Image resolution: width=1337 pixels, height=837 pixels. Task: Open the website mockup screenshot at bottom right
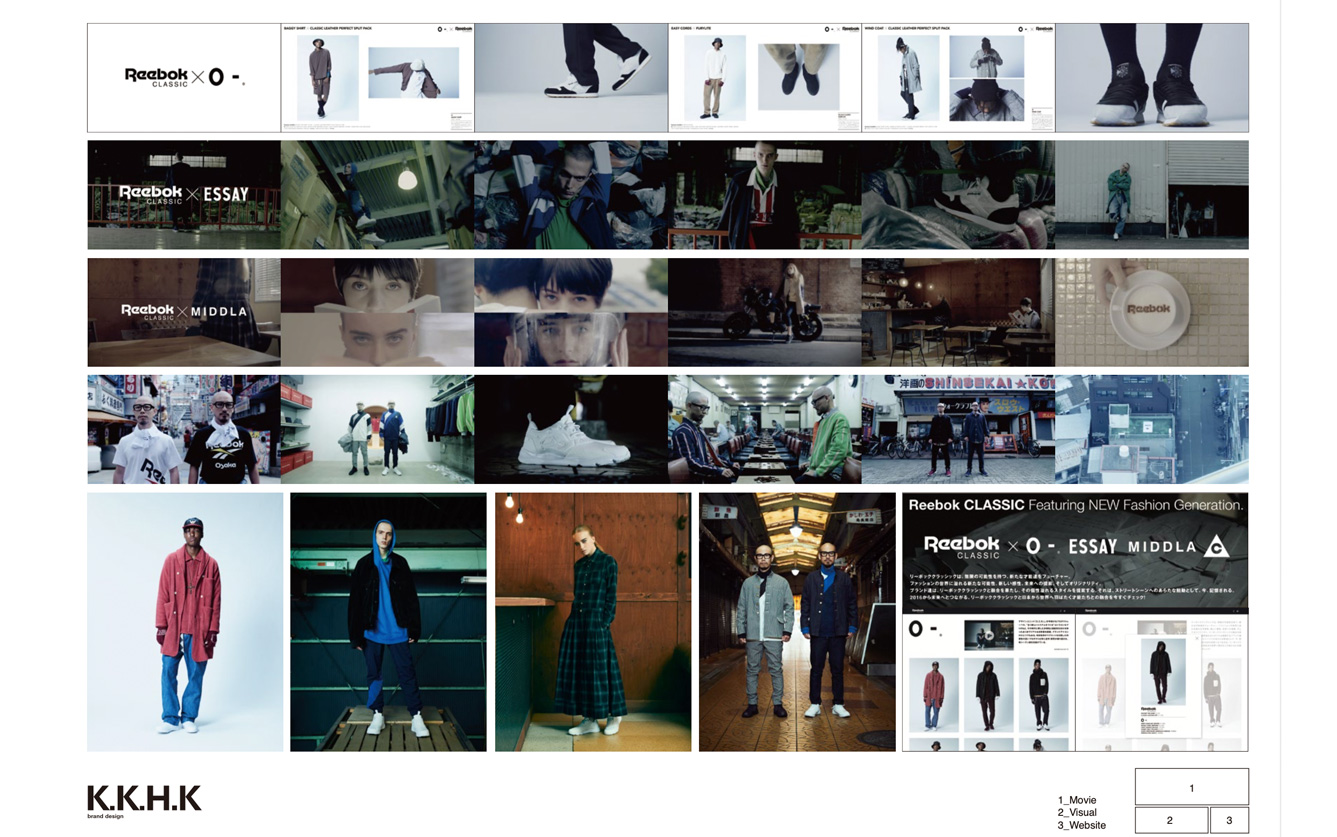click(x=1075, y=680)
